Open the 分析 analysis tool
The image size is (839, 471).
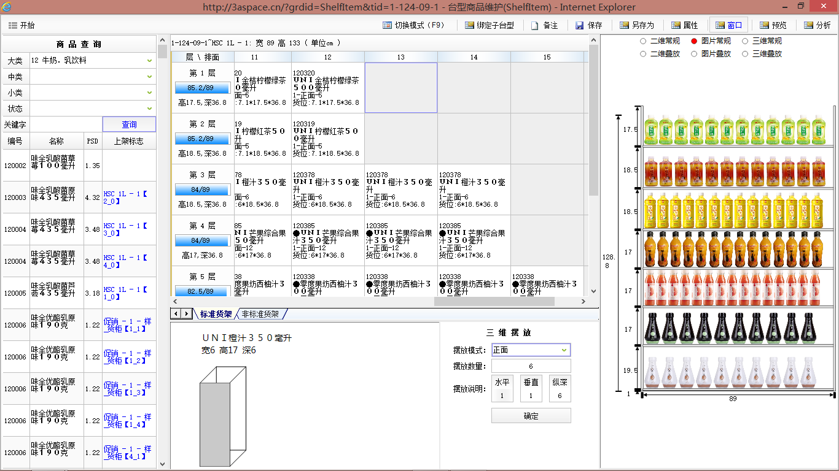click(809, 25)
